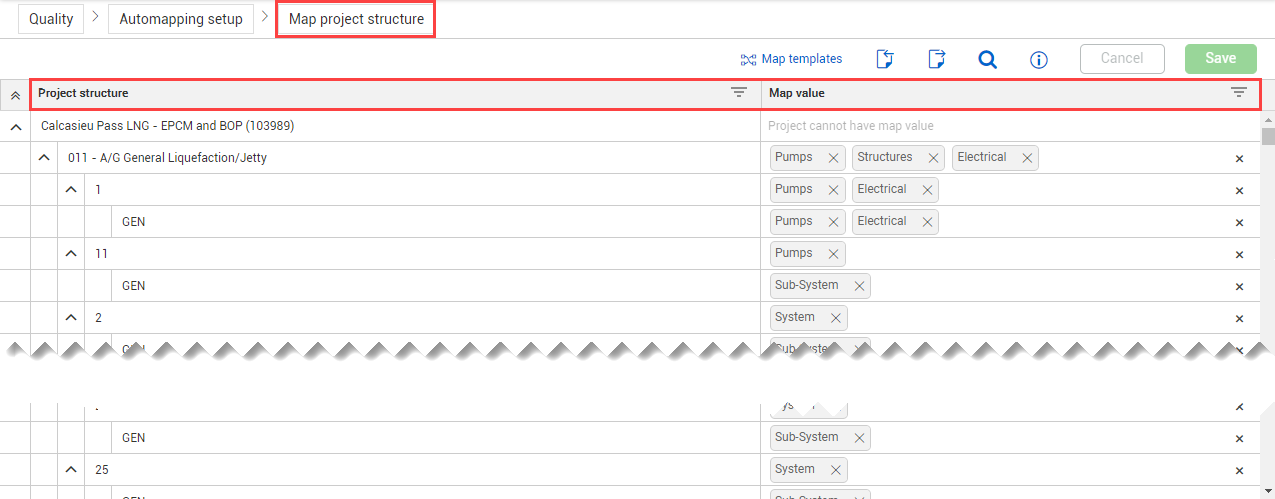1275x499 pixels.
Task: Go to Quality breadcrumb
Action: click(51, 19)
